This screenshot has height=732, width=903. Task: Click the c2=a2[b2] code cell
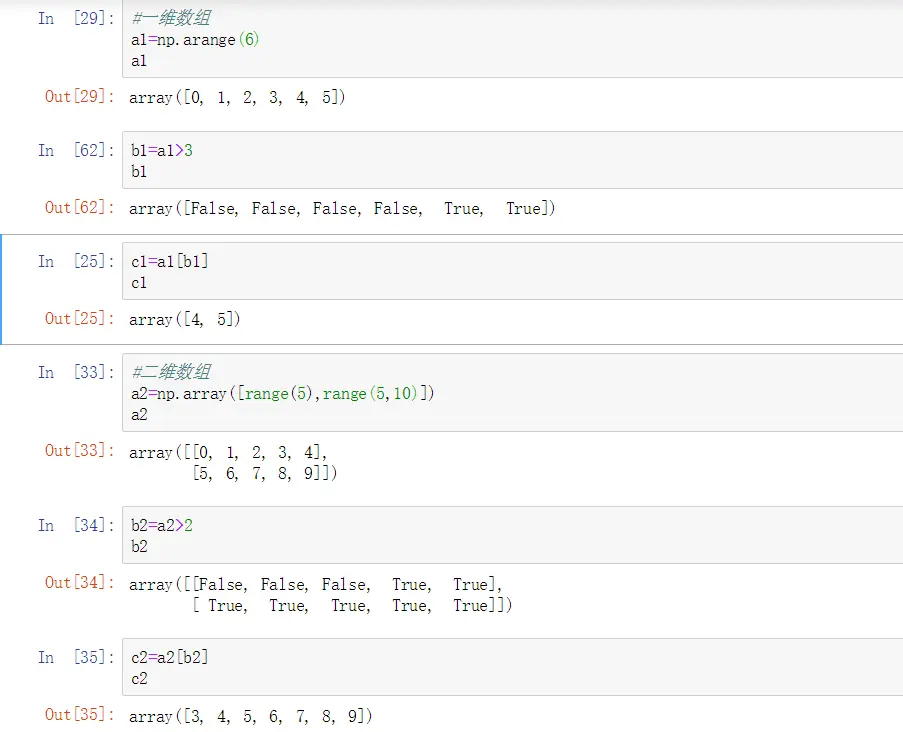pos(500,667)
